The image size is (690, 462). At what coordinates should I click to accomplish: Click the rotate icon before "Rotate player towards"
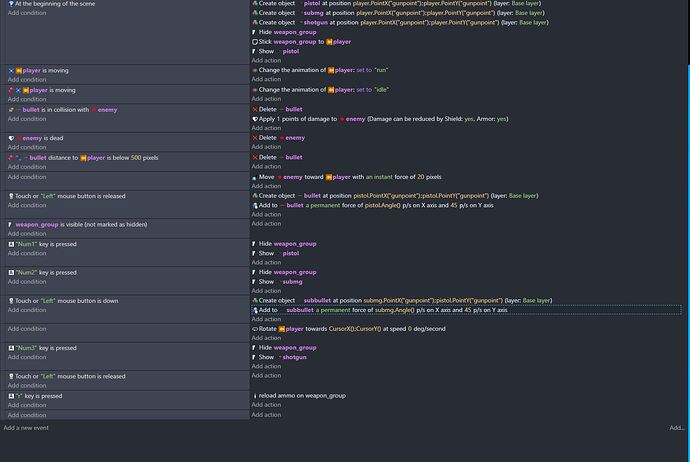click(x=256, y=329)
